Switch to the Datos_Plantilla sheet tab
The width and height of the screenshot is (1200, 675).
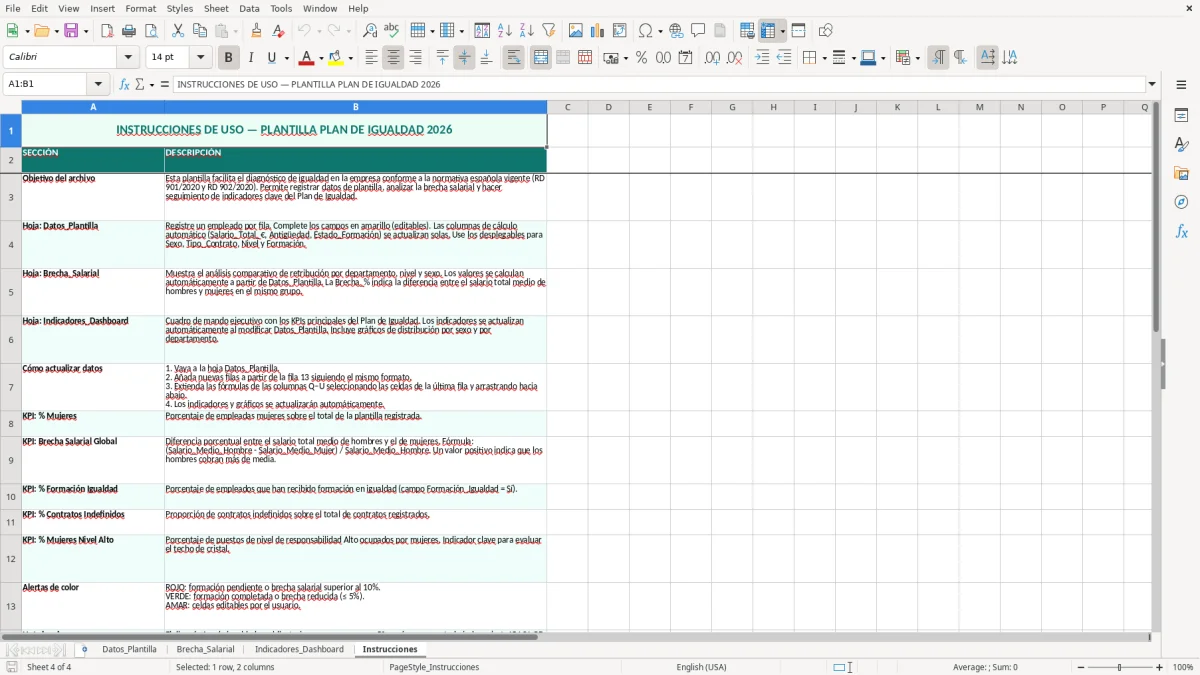(x=129, y=649)
